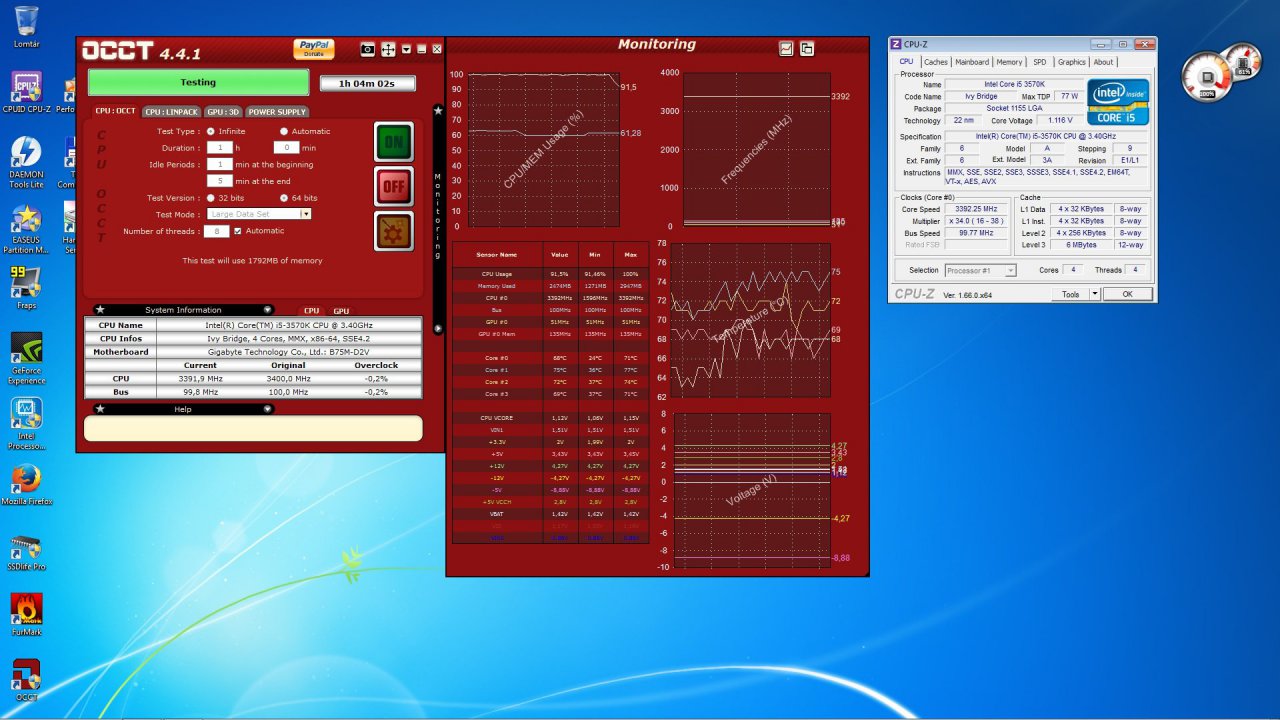The height and width of the screenshot is (720, 1280).
Task: Open FurMark desktop shortcut
Action: click(27, 615)
